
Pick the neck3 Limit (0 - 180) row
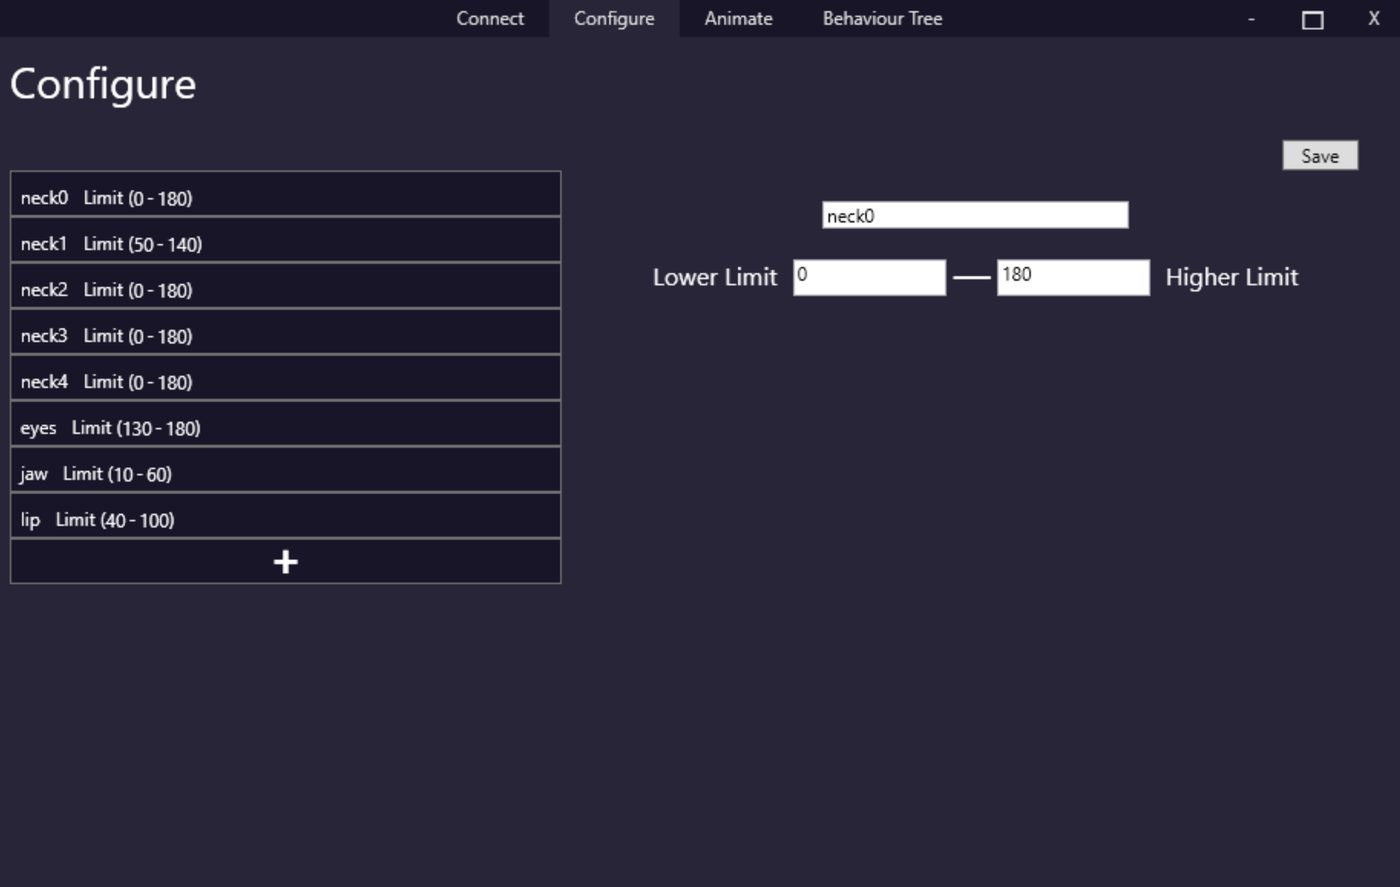click(286, 332)
